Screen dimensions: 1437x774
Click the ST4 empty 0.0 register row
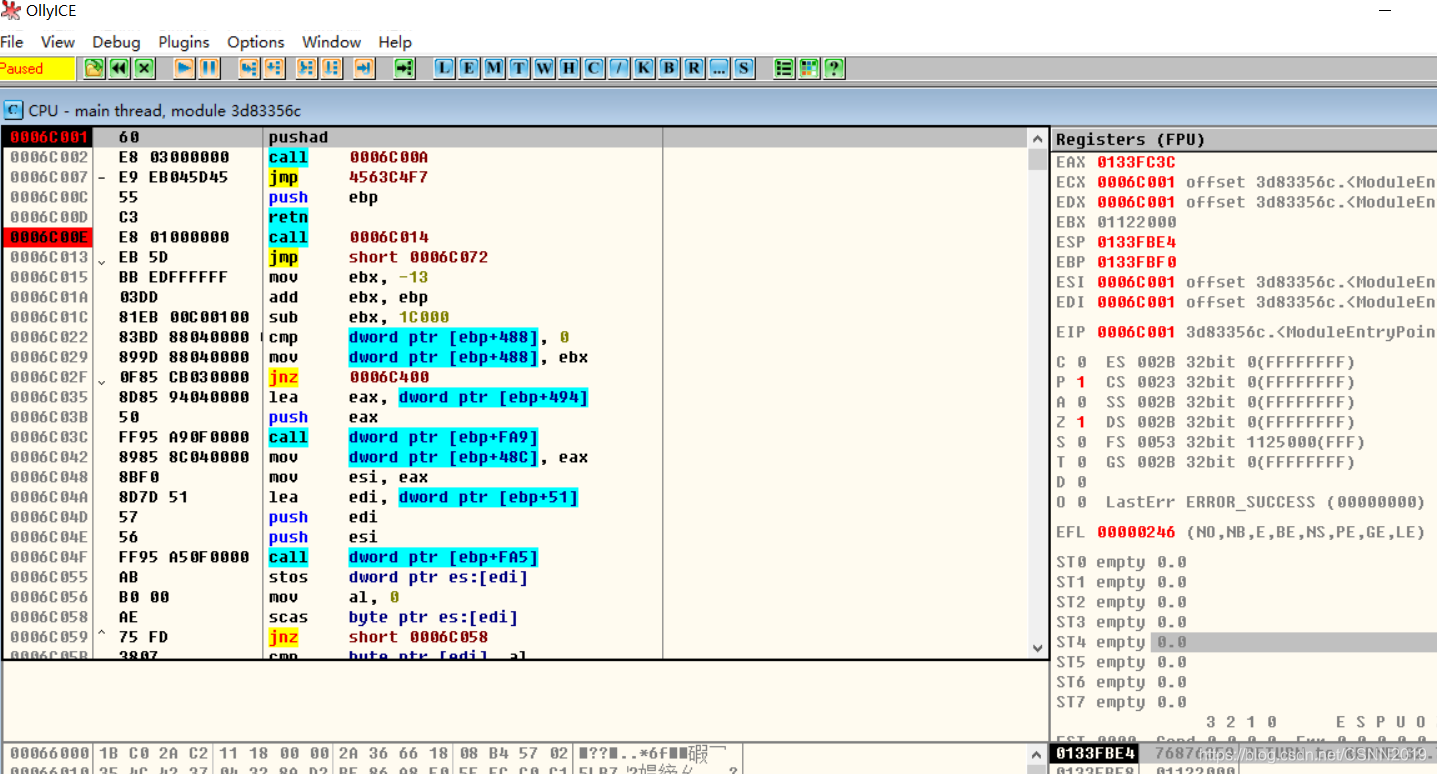click(x=1244, y=642)
